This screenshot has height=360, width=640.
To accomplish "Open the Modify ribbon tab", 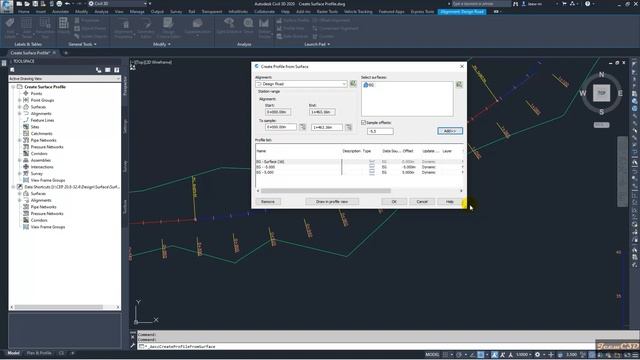I will click(x=81, y=12).
